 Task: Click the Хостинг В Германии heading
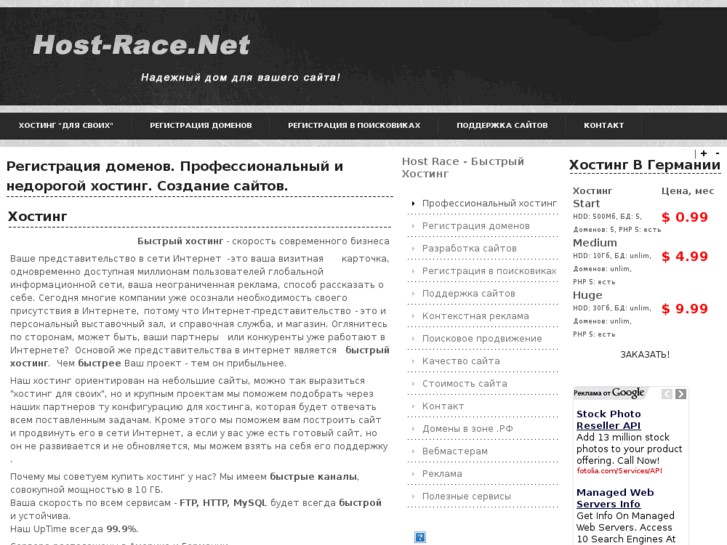[x=645, y=165]
